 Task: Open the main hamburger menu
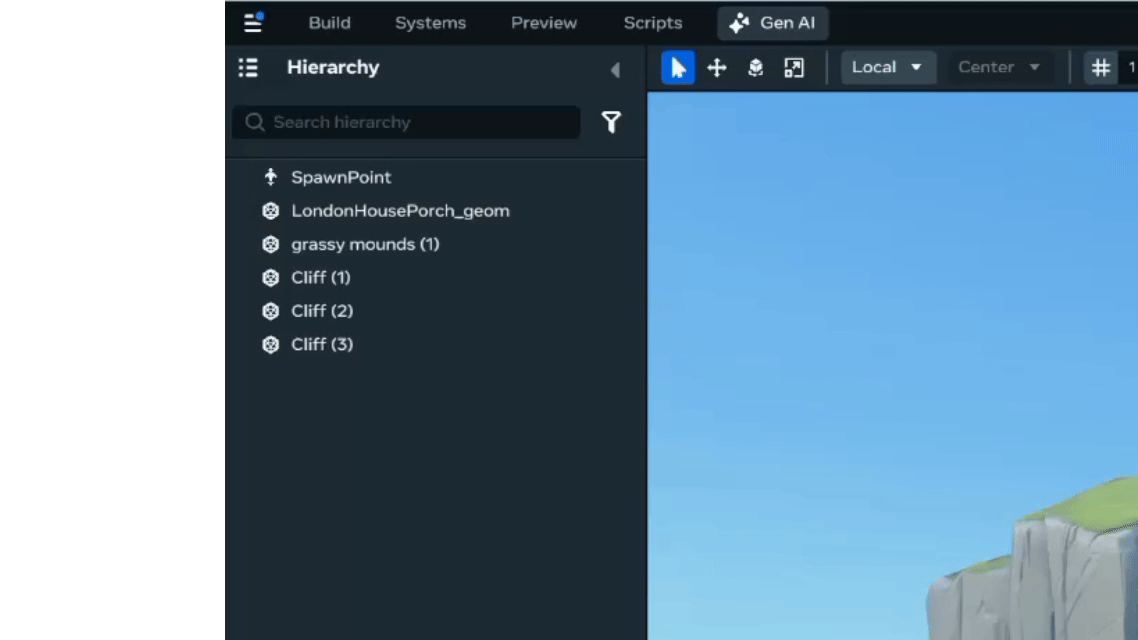253,22
